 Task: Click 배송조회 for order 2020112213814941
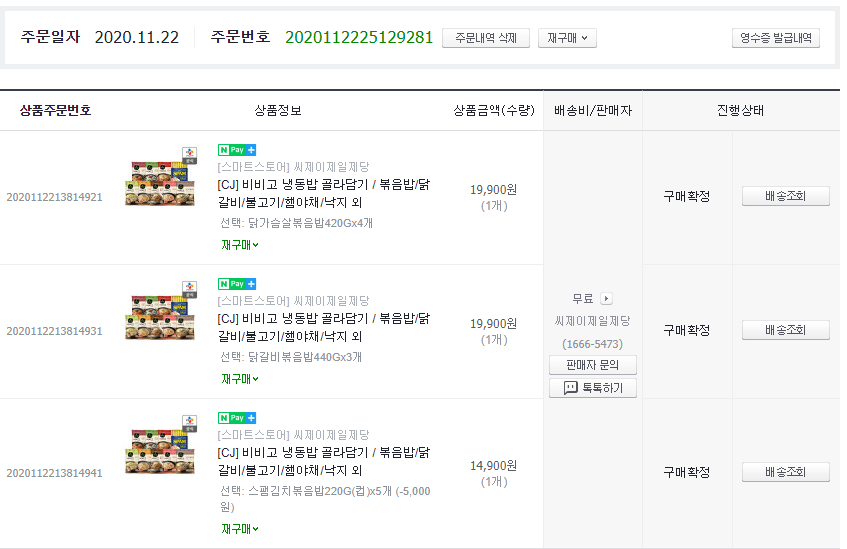785,472
